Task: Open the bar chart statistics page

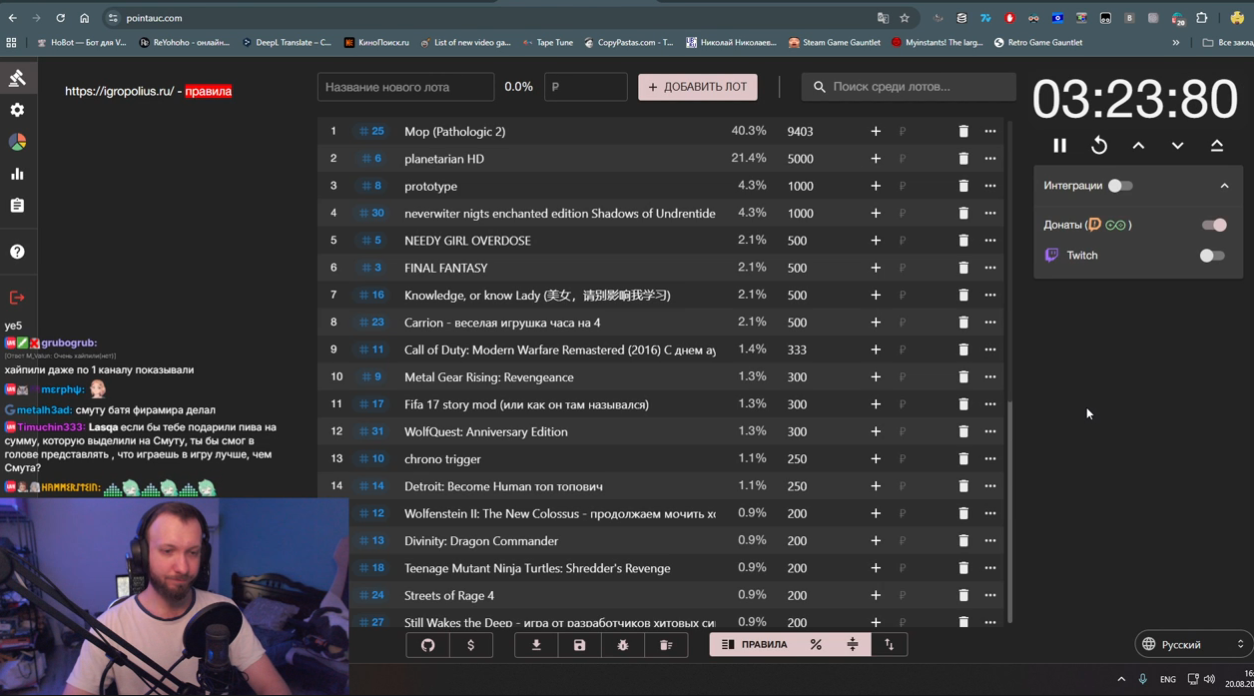Action: click(x=17, y=174)
